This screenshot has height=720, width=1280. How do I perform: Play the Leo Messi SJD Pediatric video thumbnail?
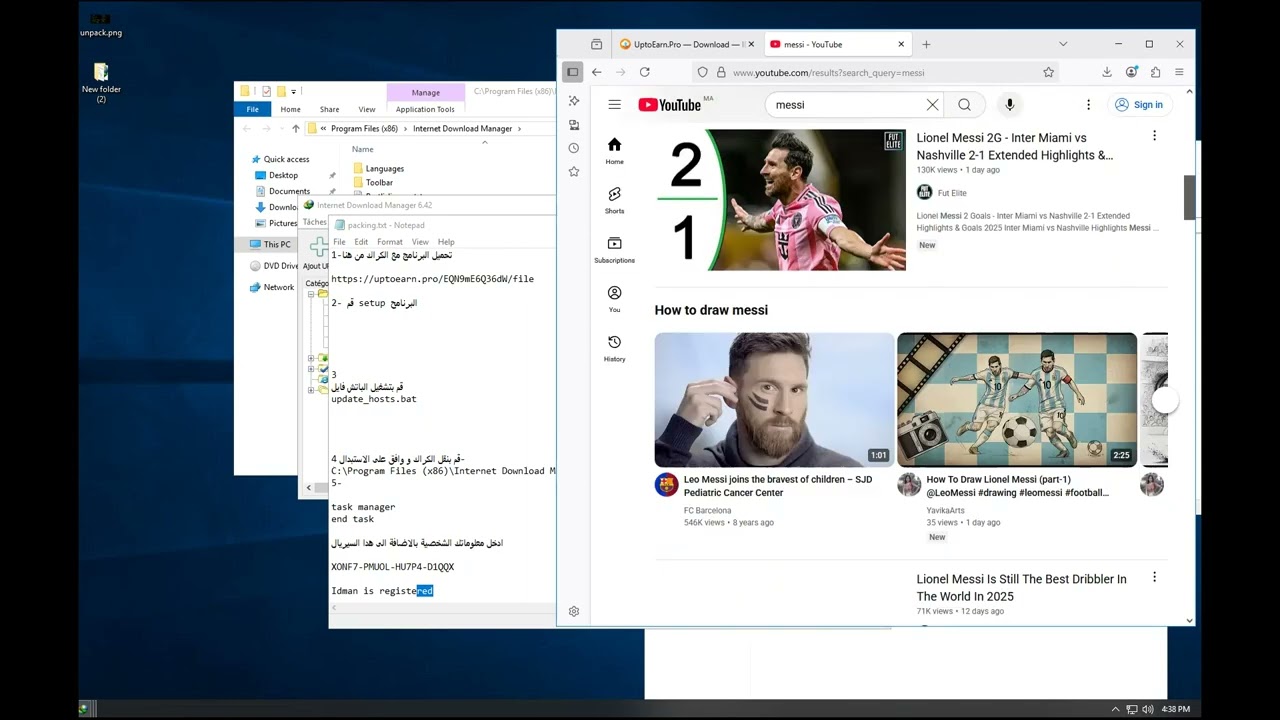point(774,400)
